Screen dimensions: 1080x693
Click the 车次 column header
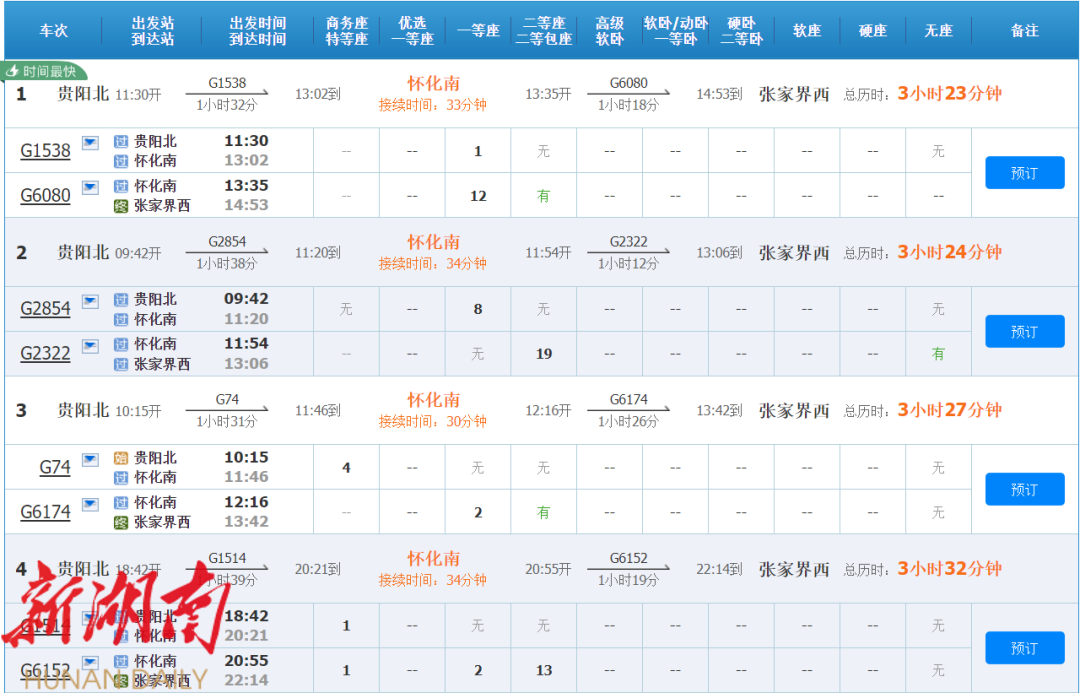point(53,31)
